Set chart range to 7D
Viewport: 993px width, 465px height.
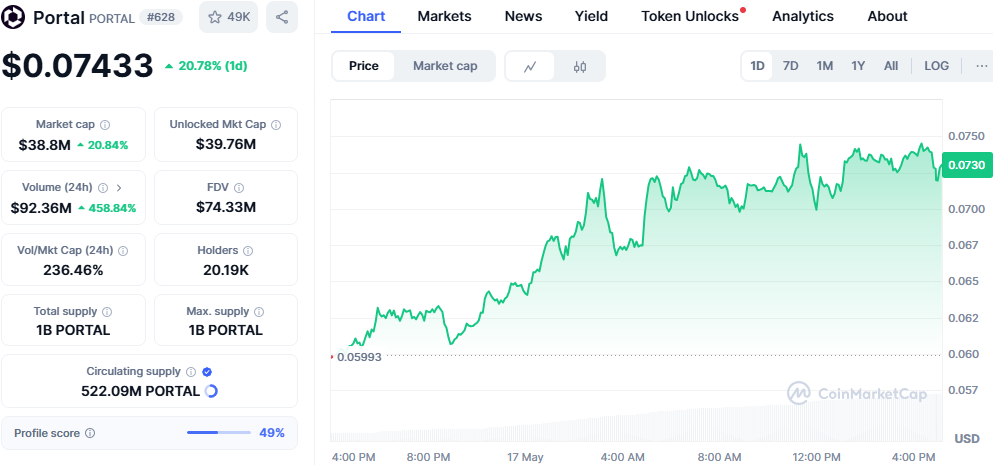click(790, 66)
